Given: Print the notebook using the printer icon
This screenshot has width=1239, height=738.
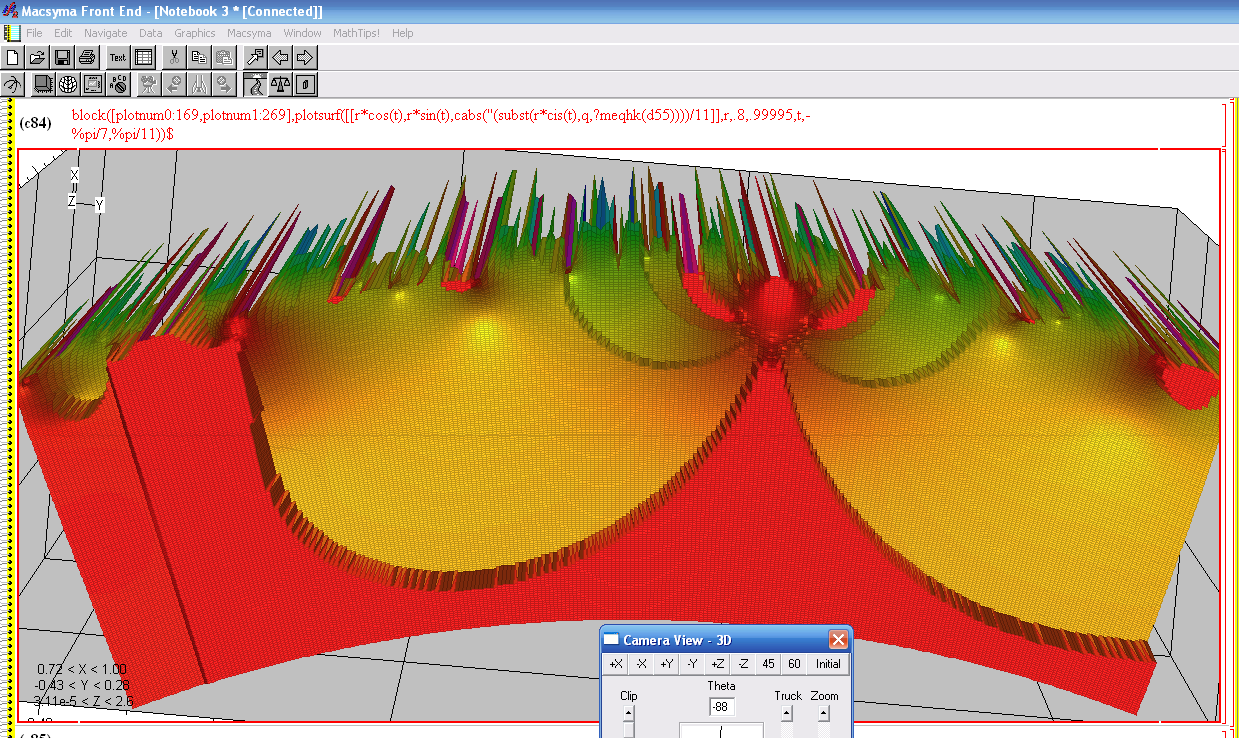Looking at the screenshot, I should (x=87, y=57).
